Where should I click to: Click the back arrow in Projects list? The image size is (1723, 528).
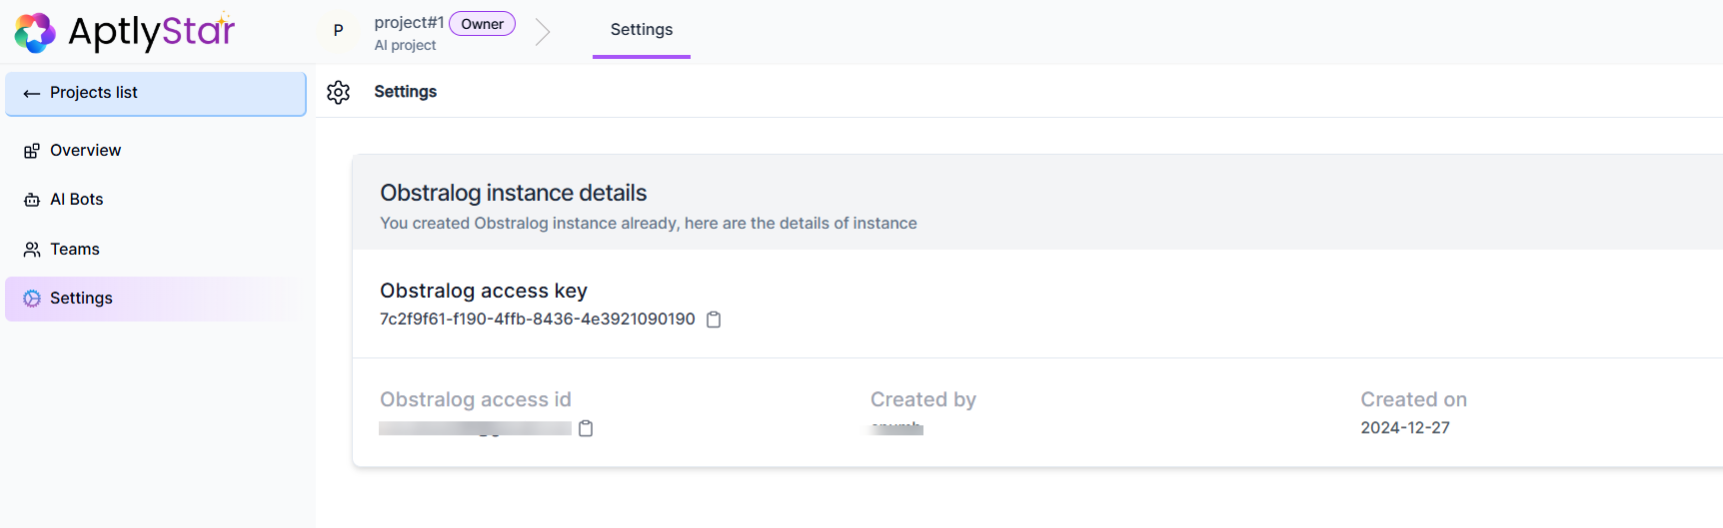[32, 93]
